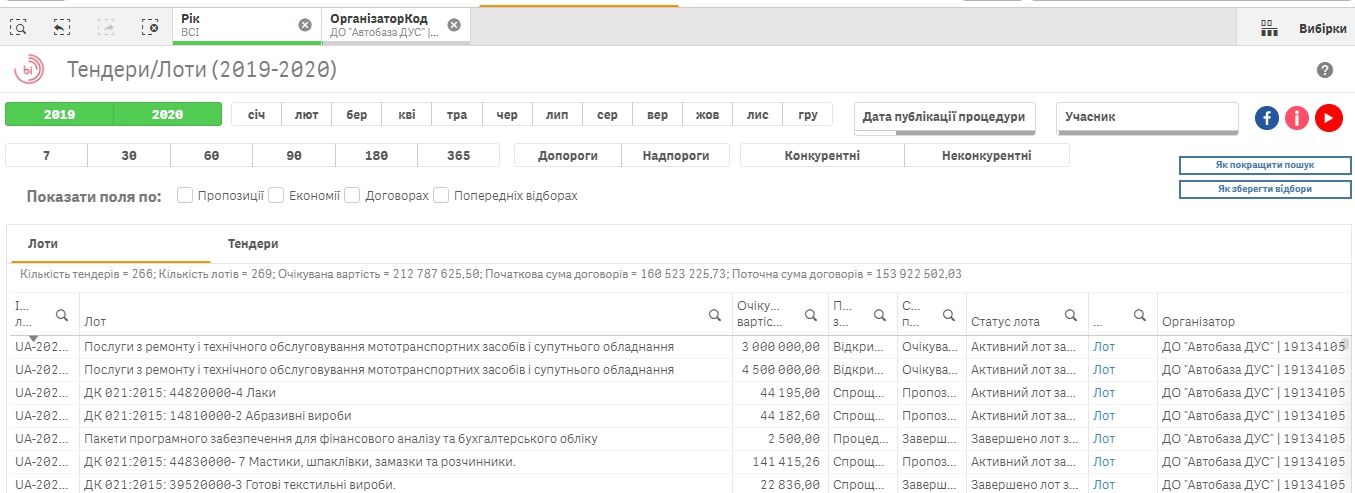Open the Учасник filter
The height and width of the screenshot is (493, 1355).
(x=1147, y=117)
